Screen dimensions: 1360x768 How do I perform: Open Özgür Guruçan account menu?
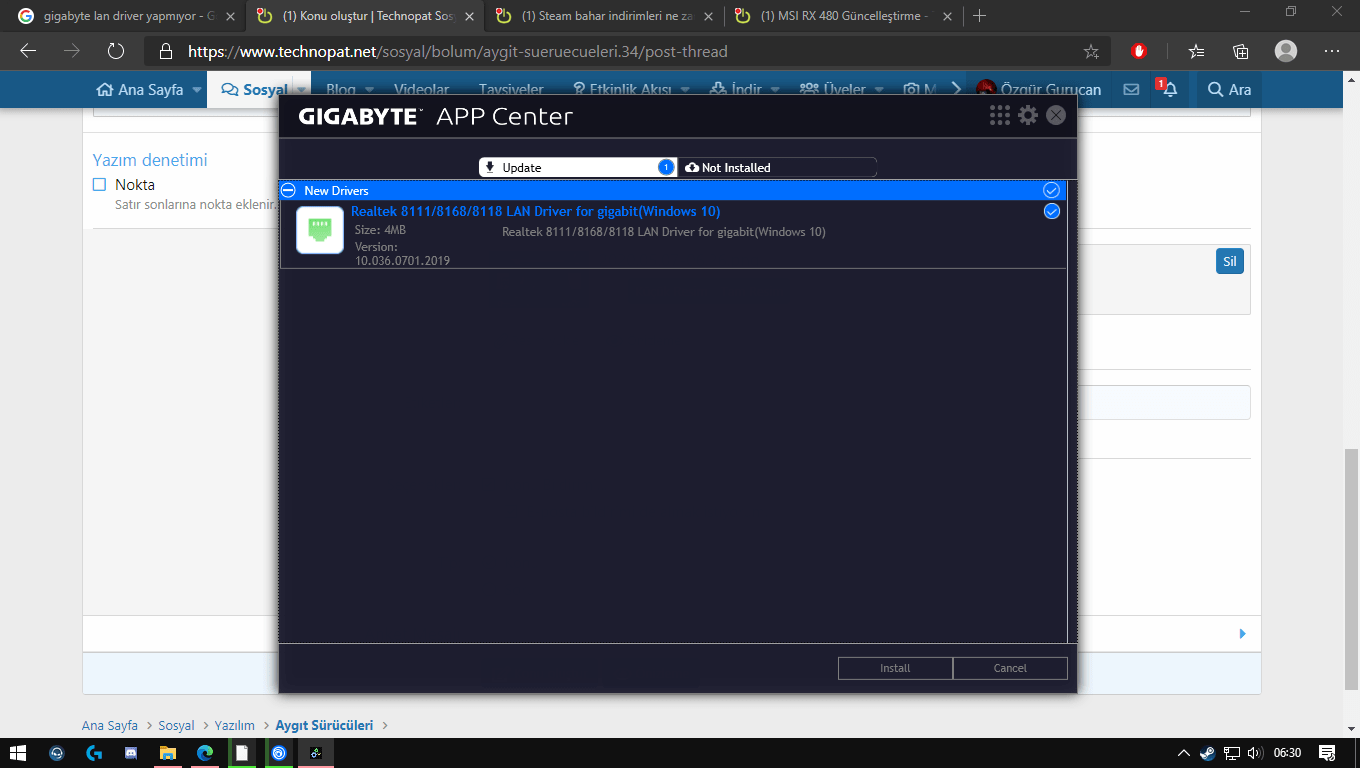point(1039,89)
